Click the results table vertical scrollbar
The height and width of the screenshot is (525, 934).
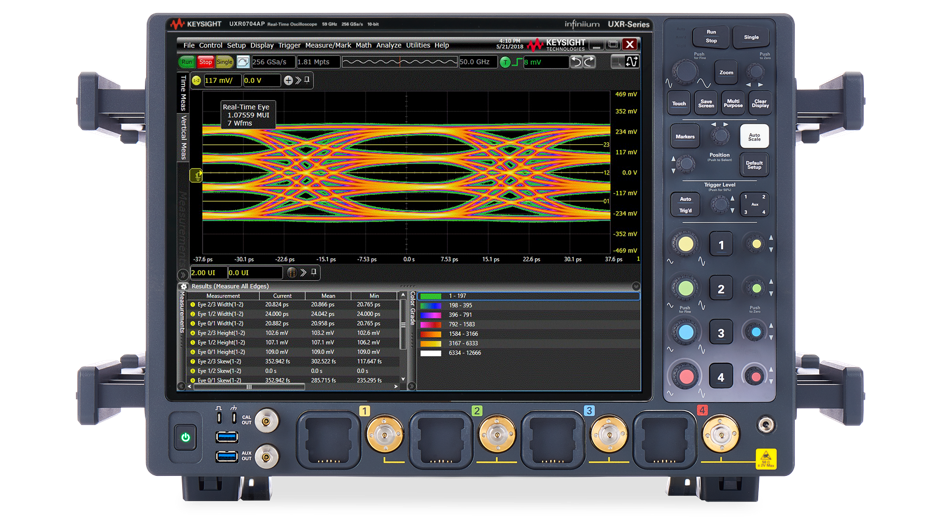(x=403, y=337)
